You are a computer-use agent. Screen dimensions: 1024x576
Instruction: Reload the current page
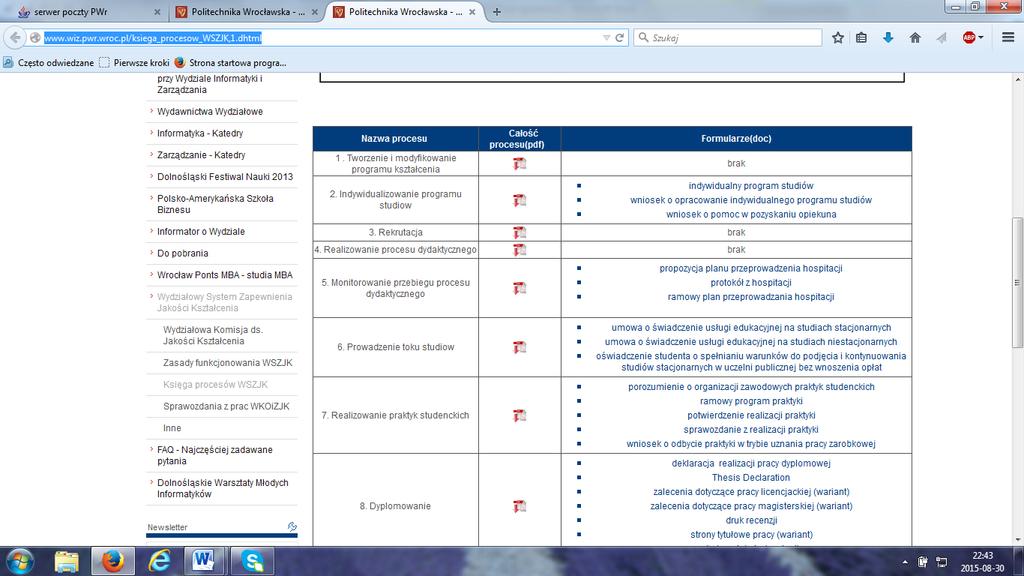click(620, 38)
